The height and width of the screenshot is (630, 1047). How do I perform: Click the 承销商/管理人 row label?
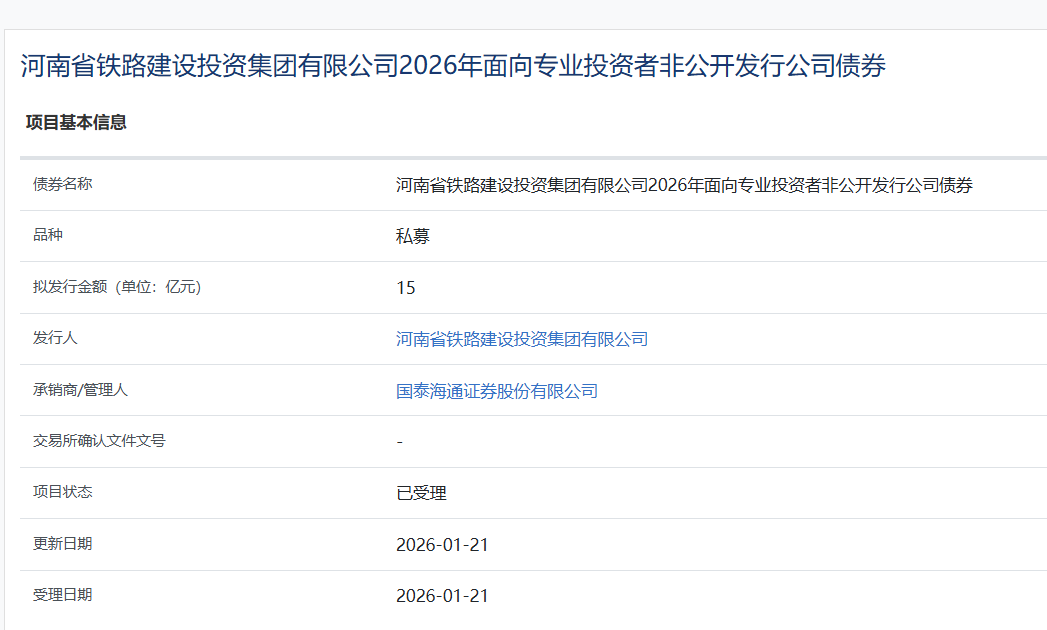coord(80,390)
